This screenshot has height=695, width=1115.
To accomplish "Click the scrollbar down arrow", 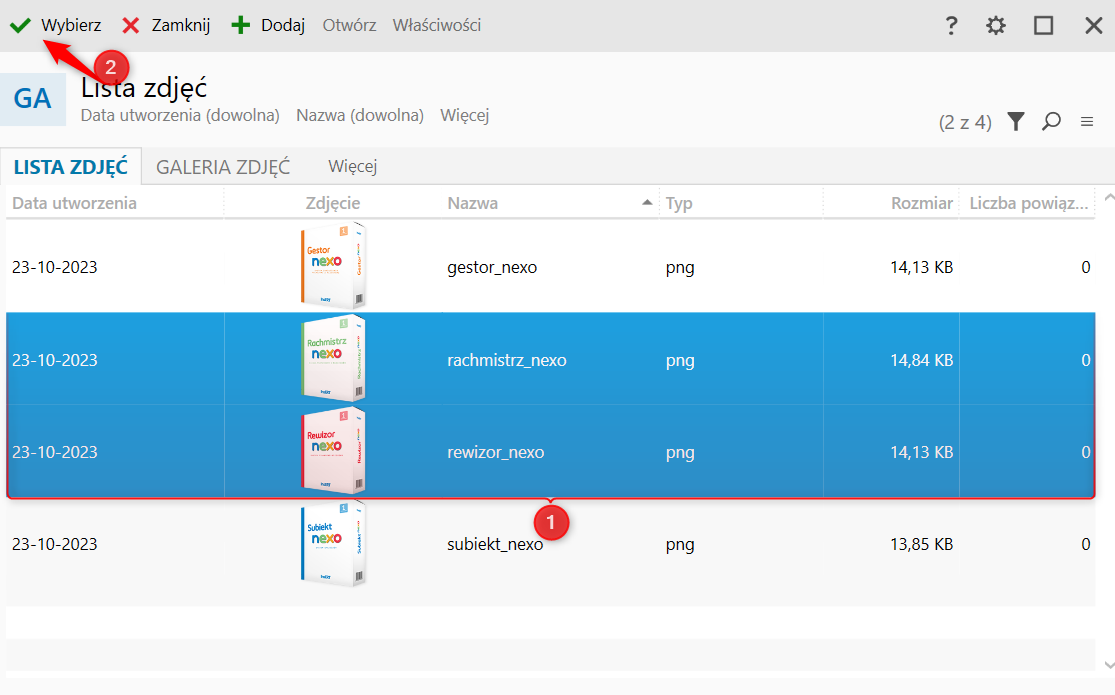I will [1109, 664].
